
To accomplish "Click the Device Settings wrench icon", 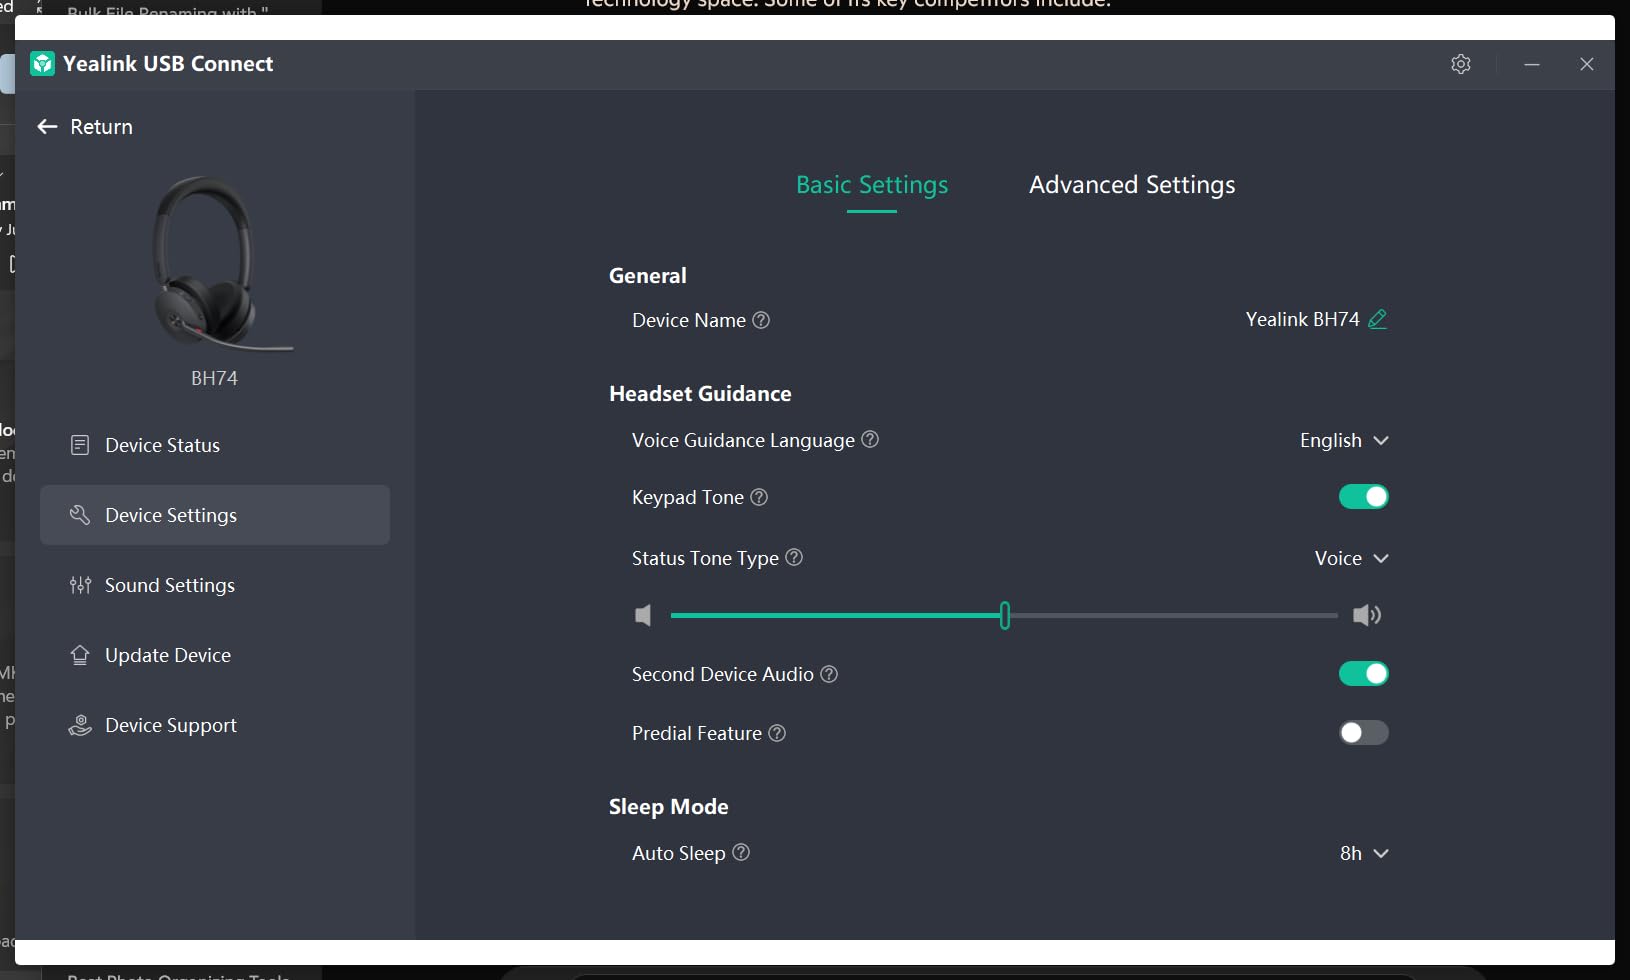I will [x=80, y=515].
